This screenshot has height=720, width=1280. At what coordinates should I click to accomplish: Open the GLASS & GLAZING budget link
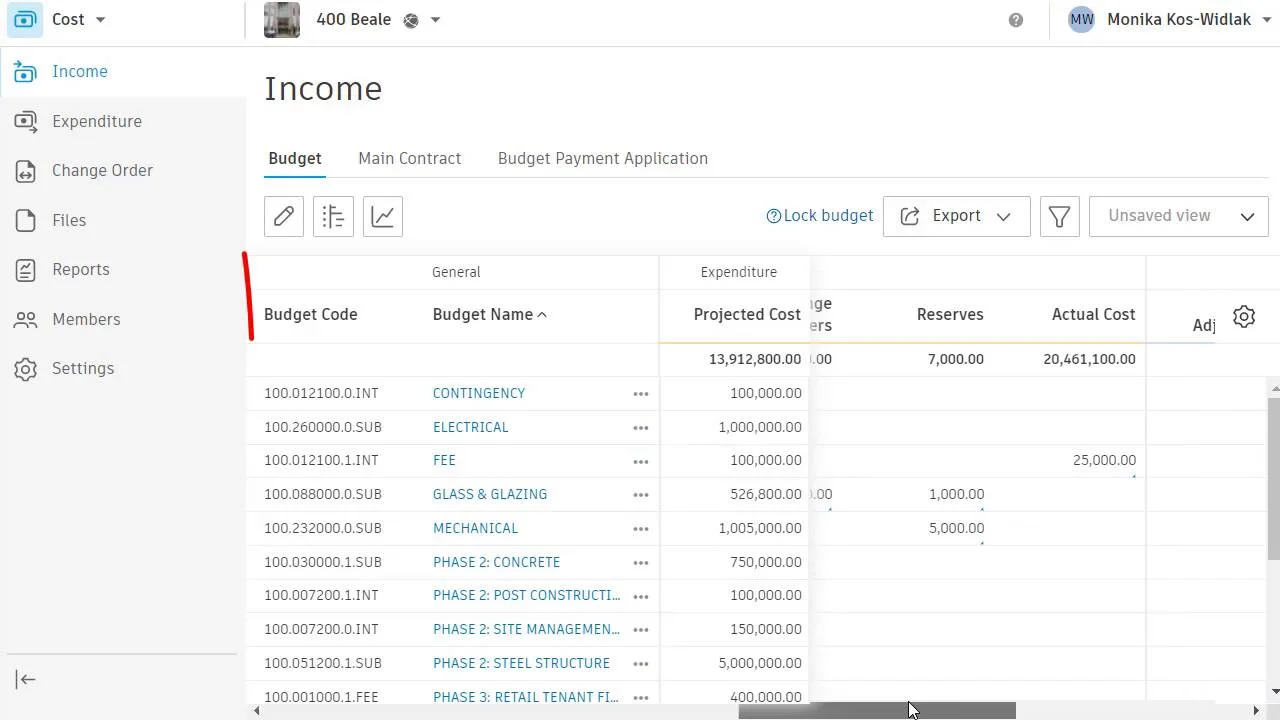tap(490, 494)
